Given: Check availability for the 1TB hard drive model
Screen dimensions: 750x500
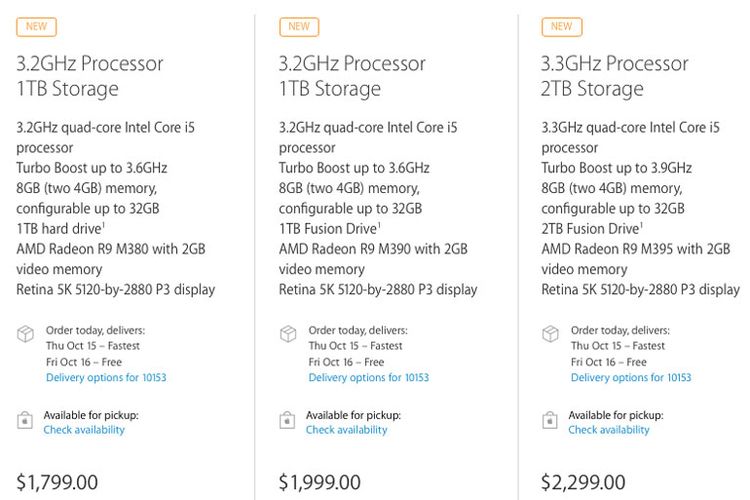Looking at the screenshot, I should [x=84, y=430].
